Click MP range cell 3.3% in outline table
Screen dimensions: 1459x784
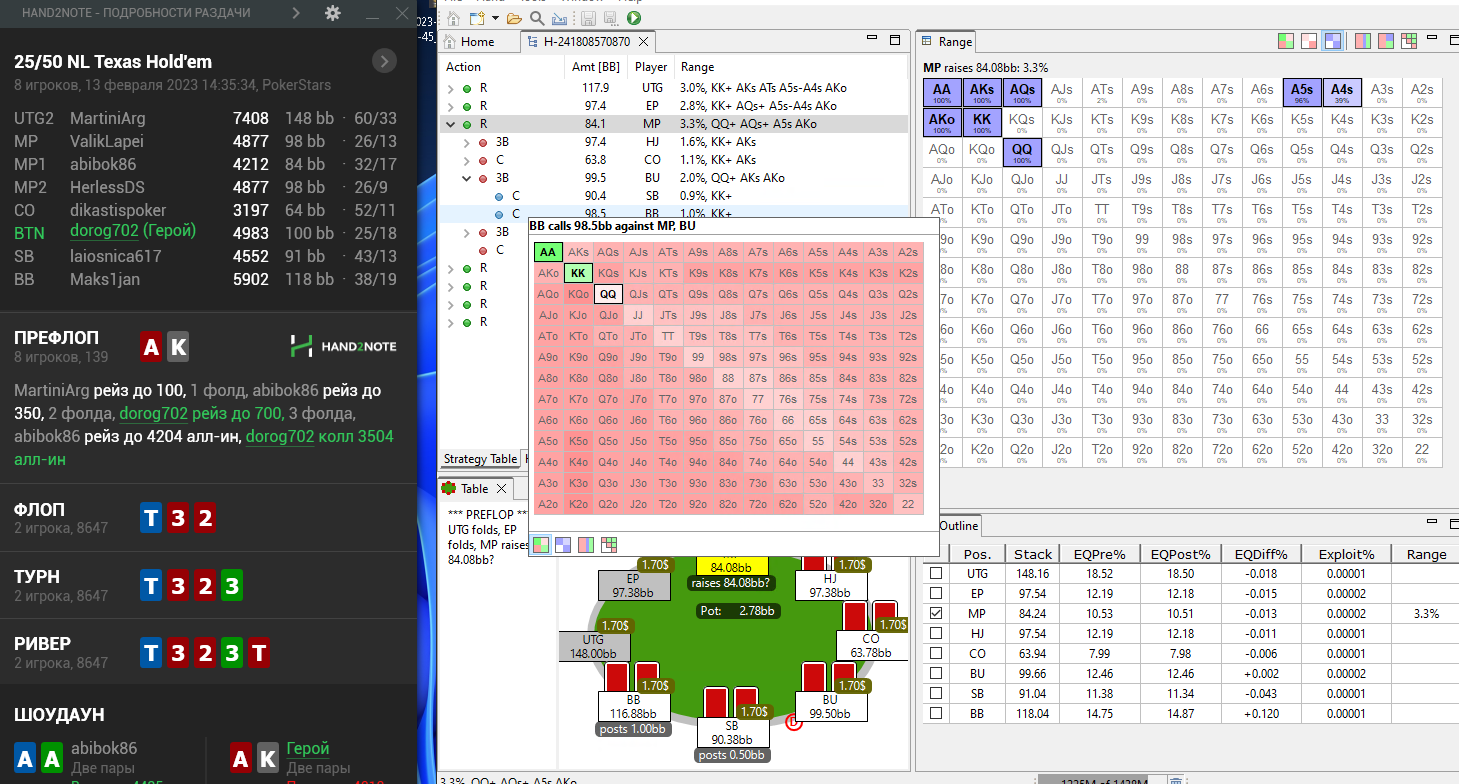[1426, 613]
